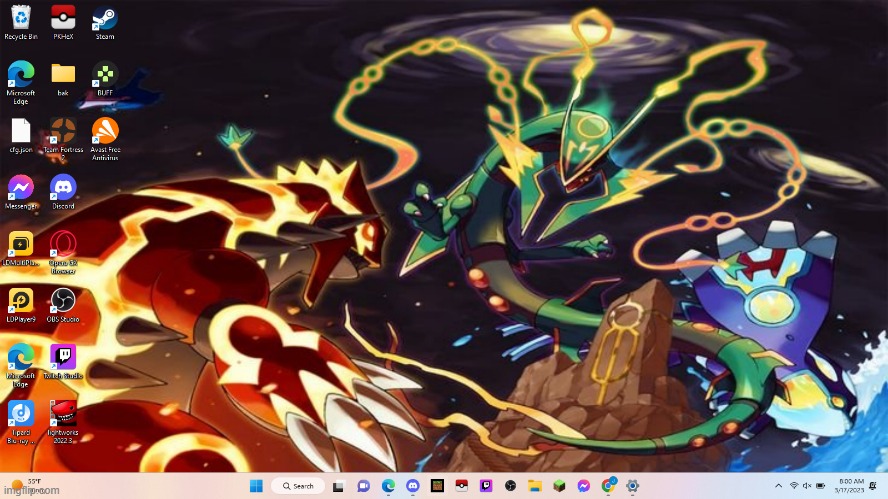Click the grass block taskbar icon
The image size is (888, 499).
click(559, 486)
